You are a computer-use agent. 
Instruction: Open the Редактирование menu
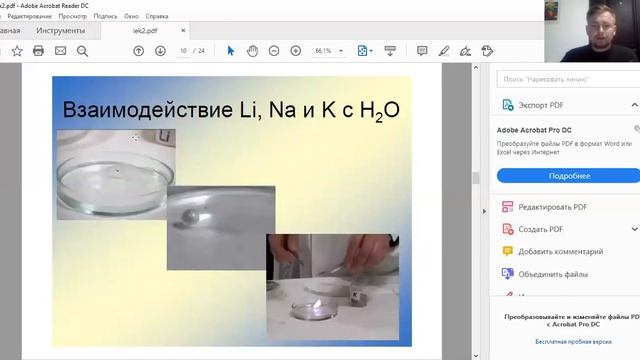(x=29, y=16)
